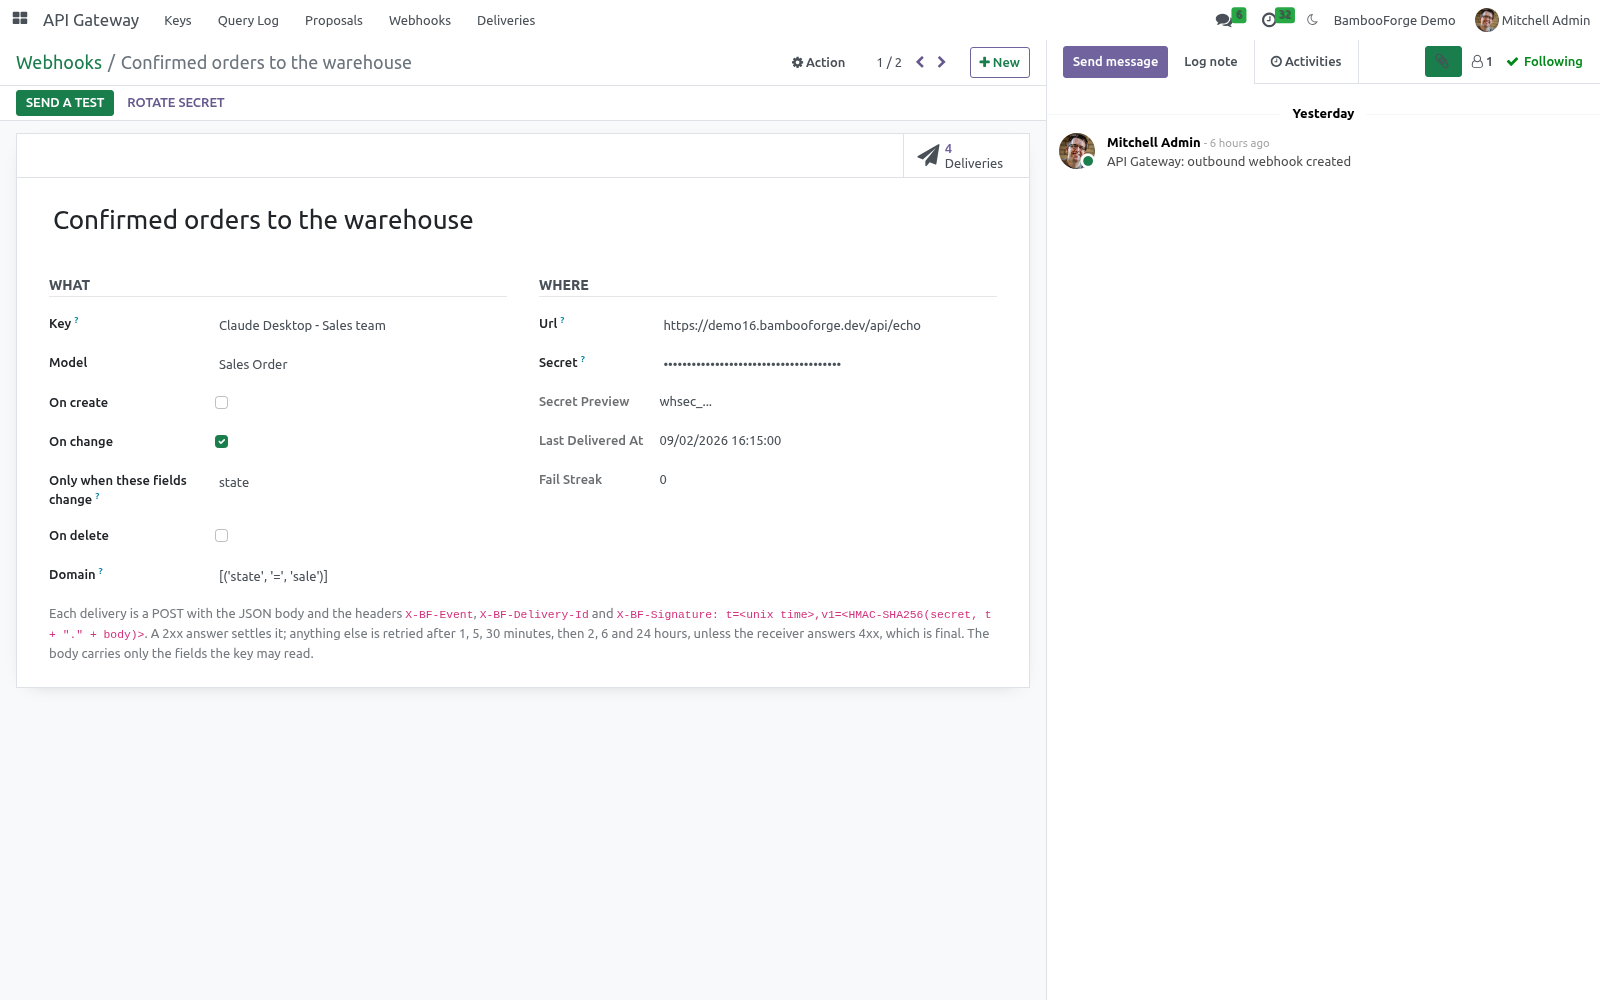The height and width of the screenshot is (1000, 1600).
Task: Click the ROTATE SECRET button
Action: (176, 103)
